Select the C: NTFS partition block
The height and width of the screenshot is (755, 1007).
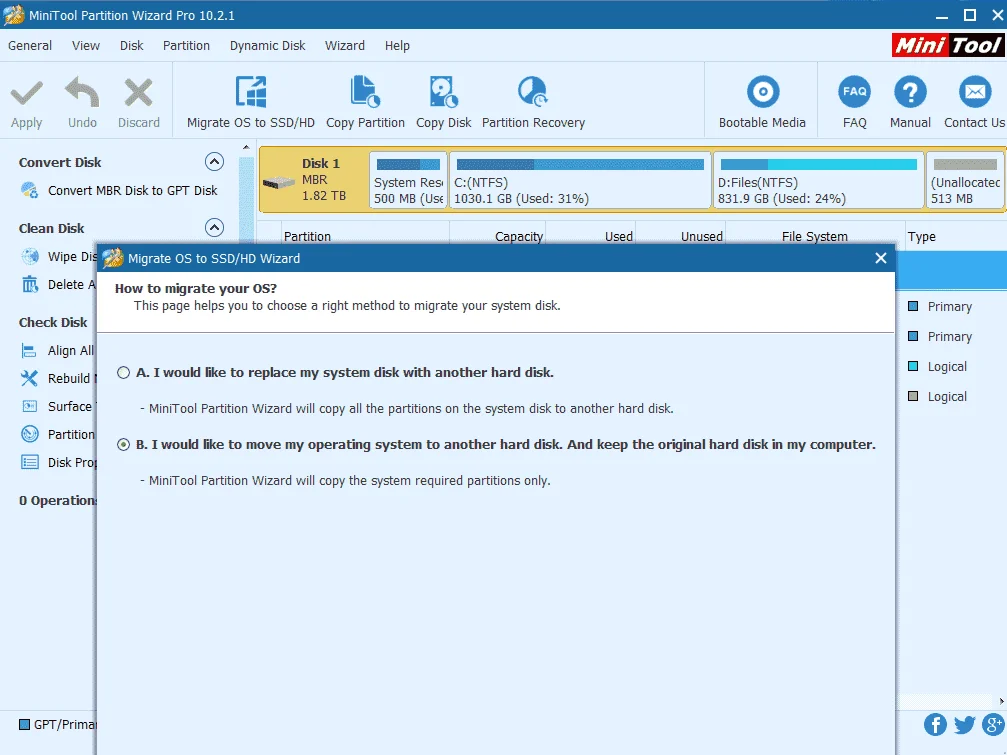[581, 180]
